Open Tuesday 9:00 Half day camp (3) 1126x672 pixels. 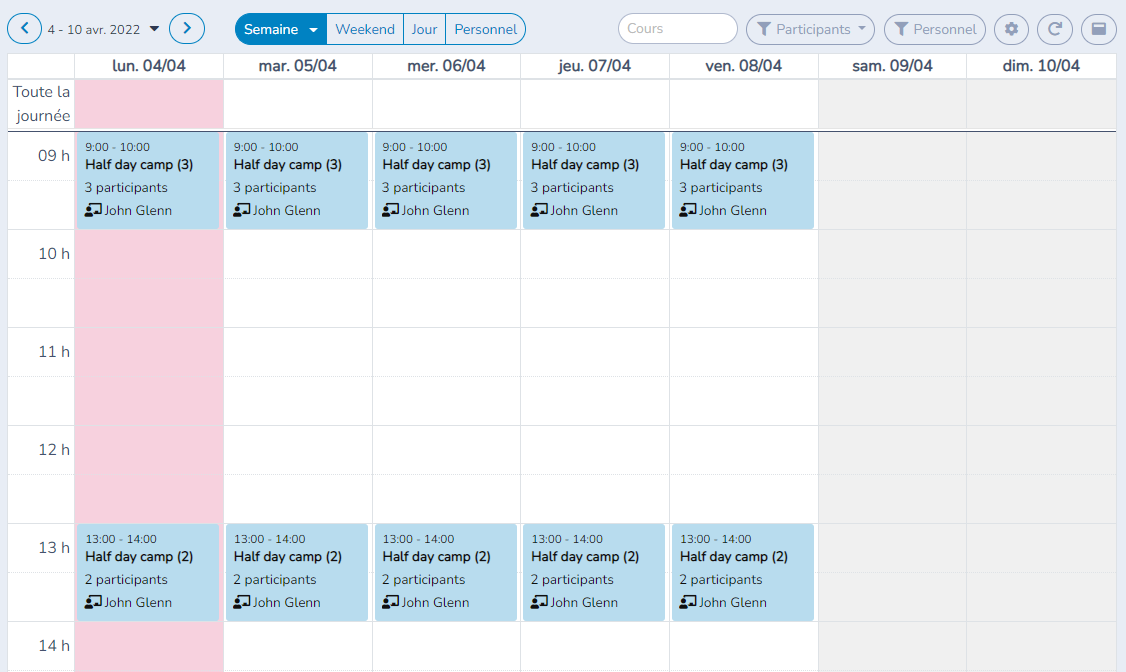[297, 180]
